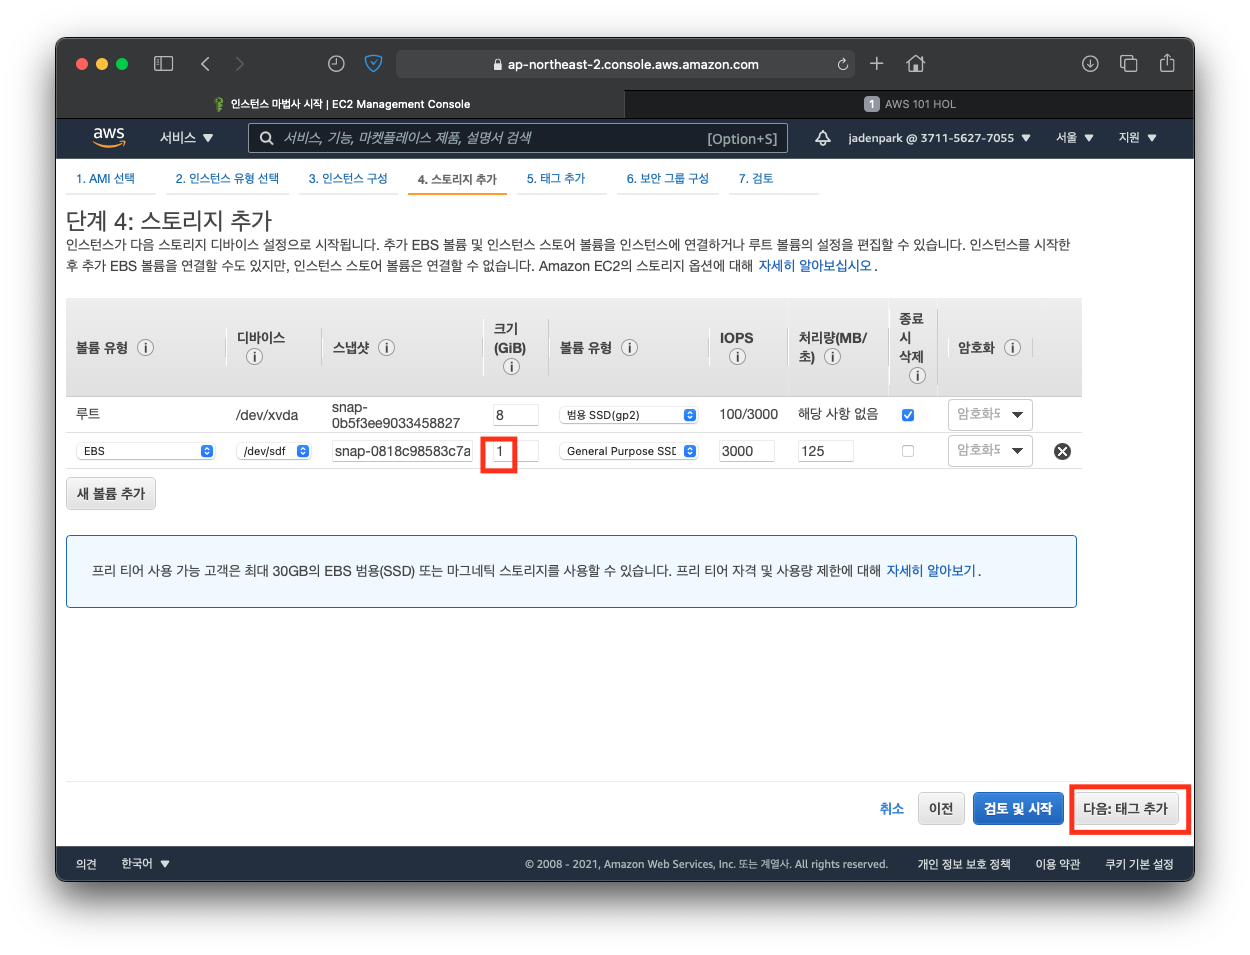Open the /dev/sdf device dropdown

pos(273,451)
